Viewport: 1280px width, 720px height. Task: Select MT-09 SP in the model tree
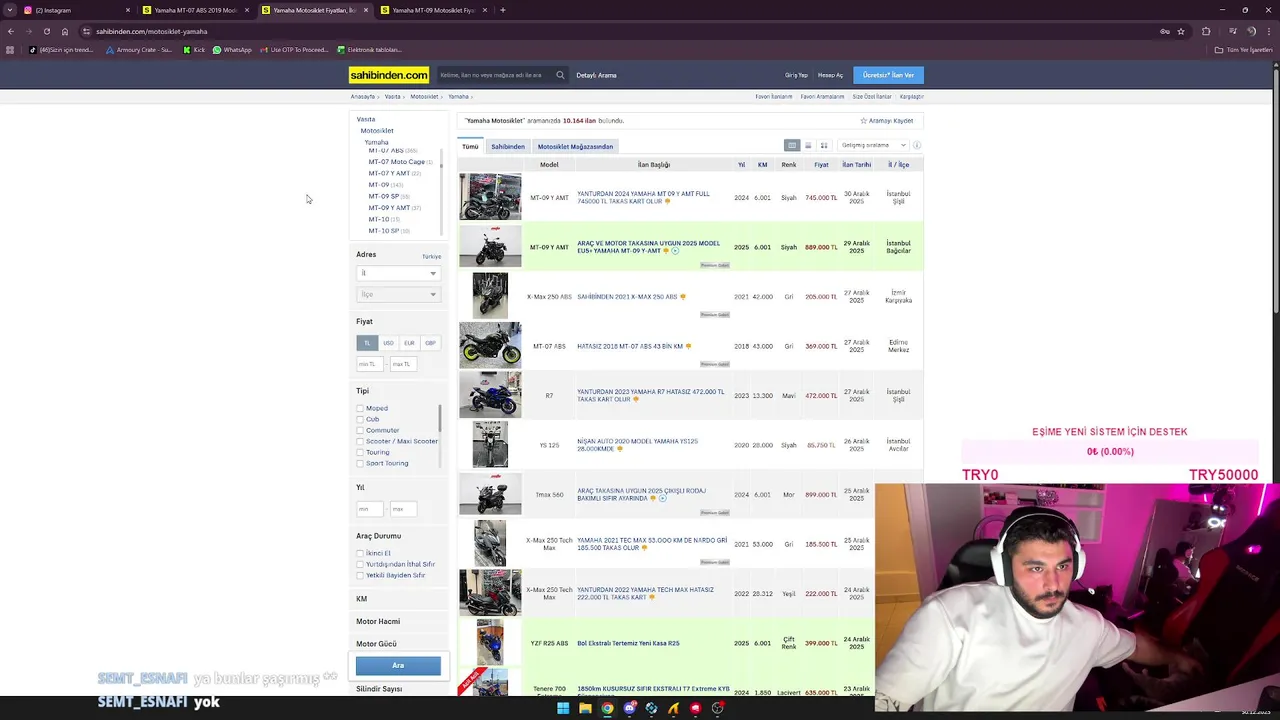384,196
